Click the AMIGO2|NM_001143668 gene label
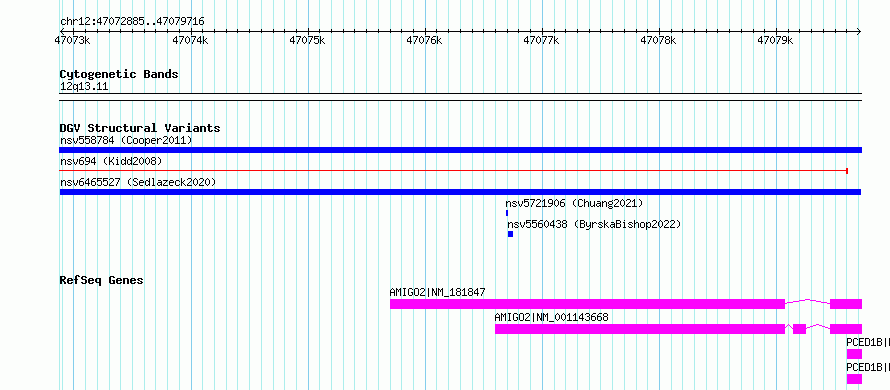This screenshot has height=390, width=890. coord(551,317)
